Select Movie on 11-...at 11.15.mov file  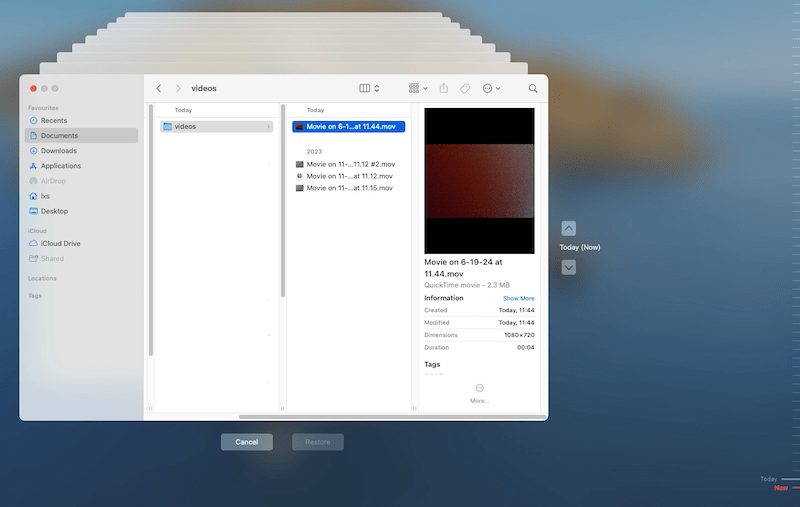pos(349,188)
